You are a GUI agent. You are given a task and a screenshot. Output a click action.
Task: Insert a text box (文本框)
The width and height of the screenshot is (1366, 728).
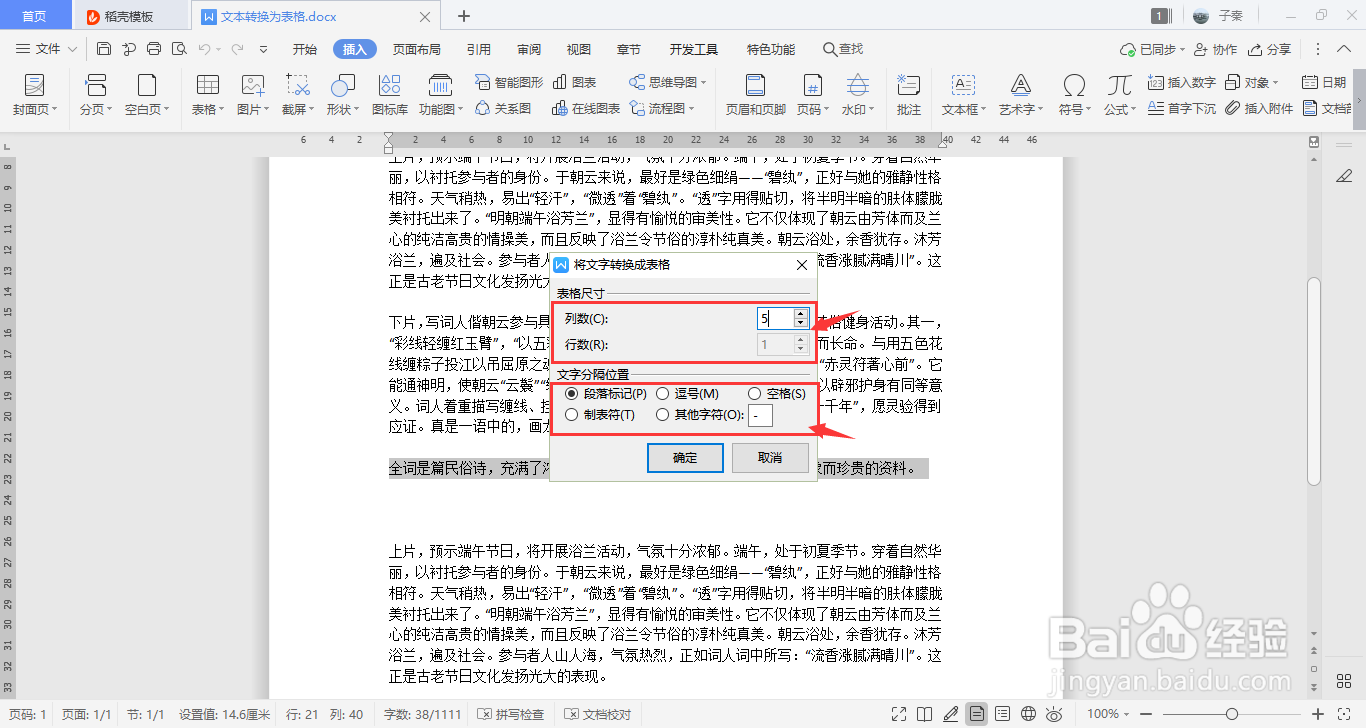coord(964,95)
